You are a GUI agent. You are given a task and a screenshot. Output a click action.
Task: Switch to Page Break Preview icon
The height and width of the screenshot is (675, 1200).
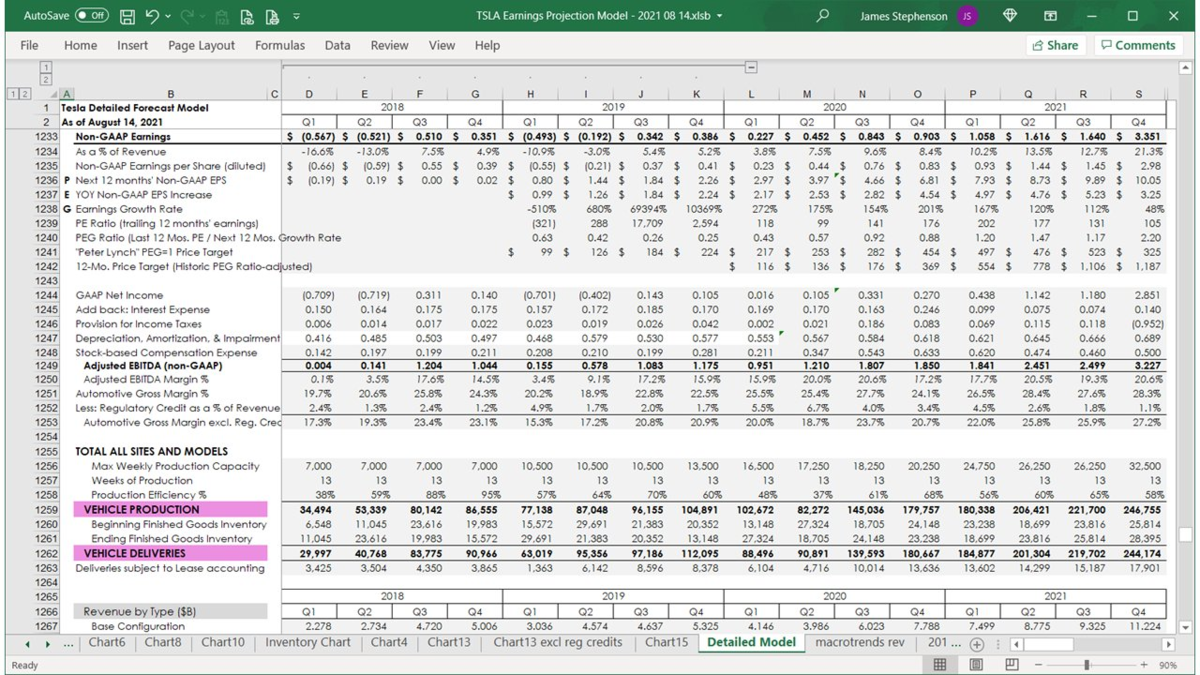point(1012,665)
